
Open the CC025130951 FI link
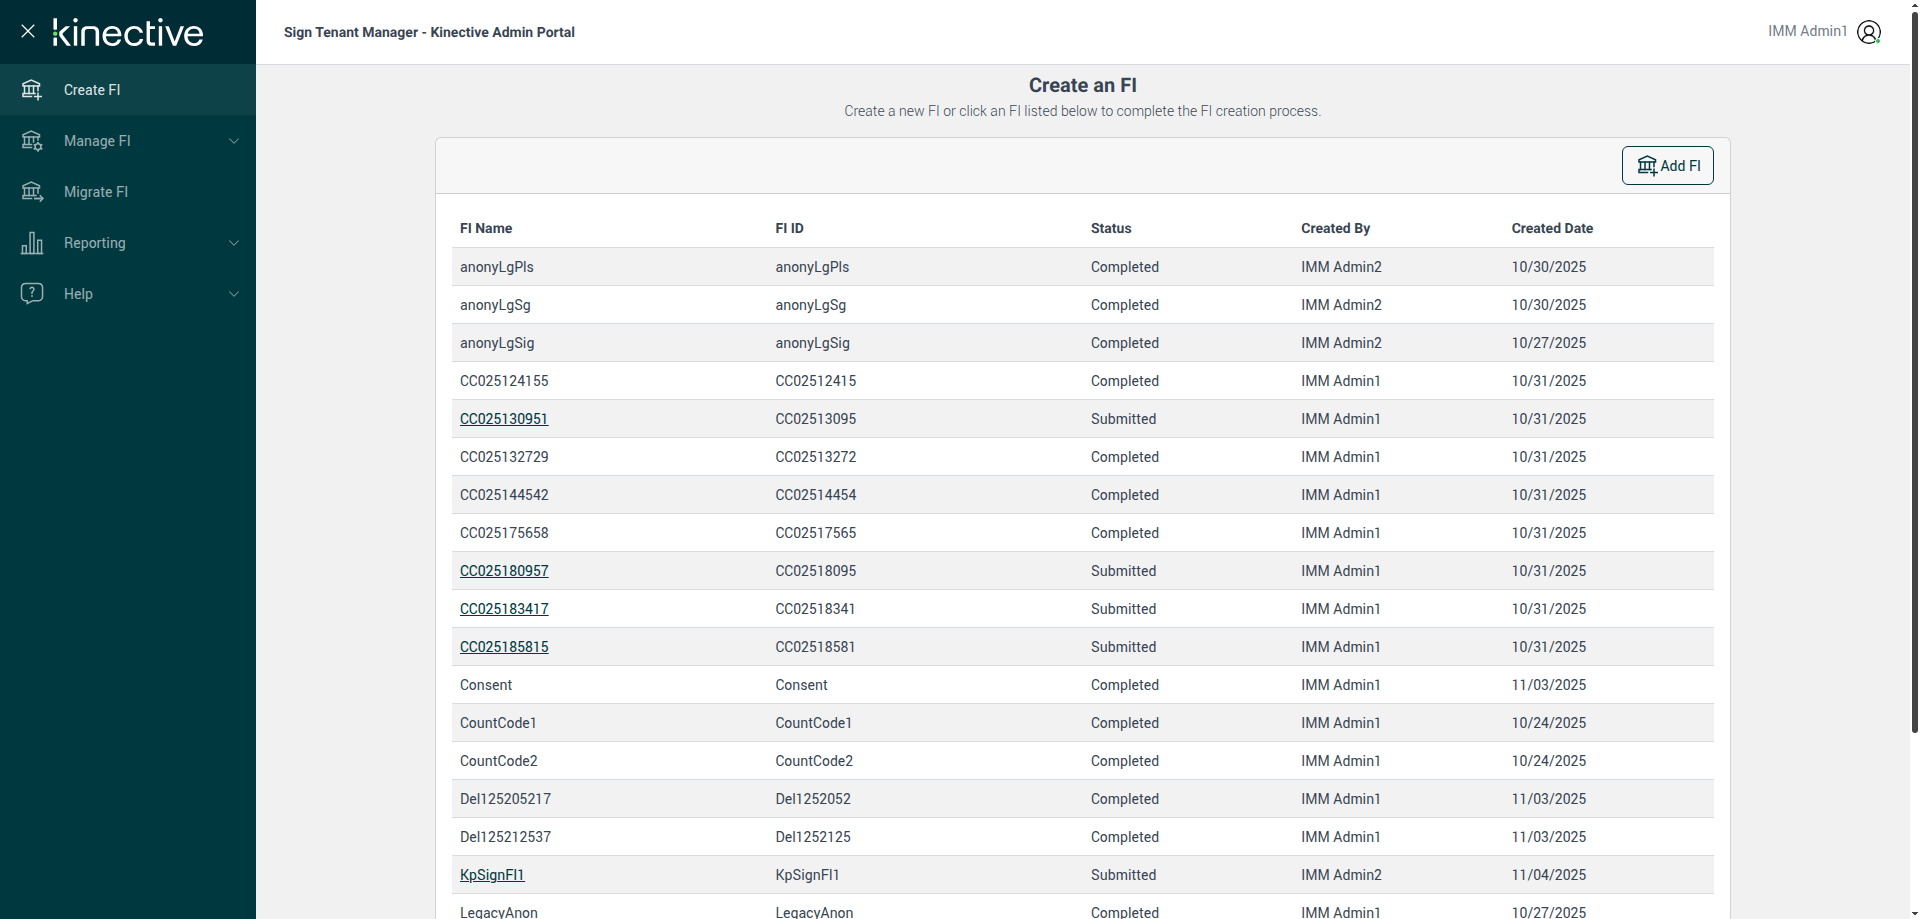point(504,419)
